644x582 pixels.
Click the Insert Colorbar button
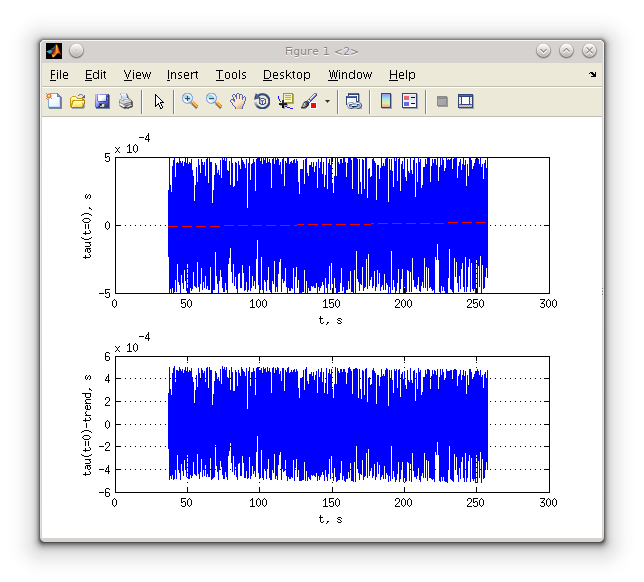click(386, 101)
